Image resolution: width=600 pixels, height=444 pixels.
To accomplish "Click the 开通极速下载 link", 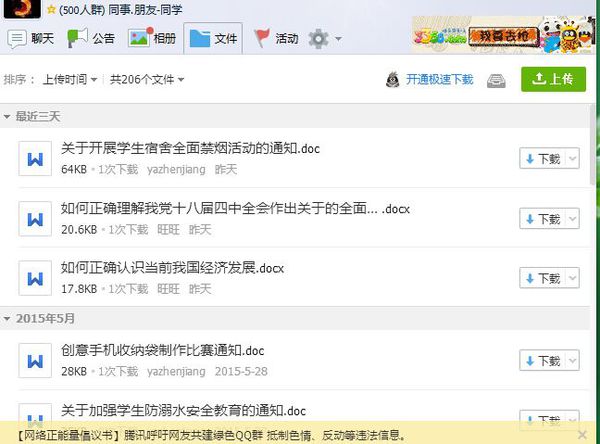I will click(439, 79).
